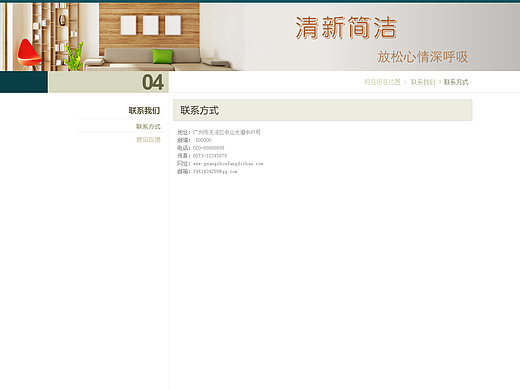Viewport: 520px width, 390px height.
Task: Click the 联系方式 content title bar
Action: [323, 110]
